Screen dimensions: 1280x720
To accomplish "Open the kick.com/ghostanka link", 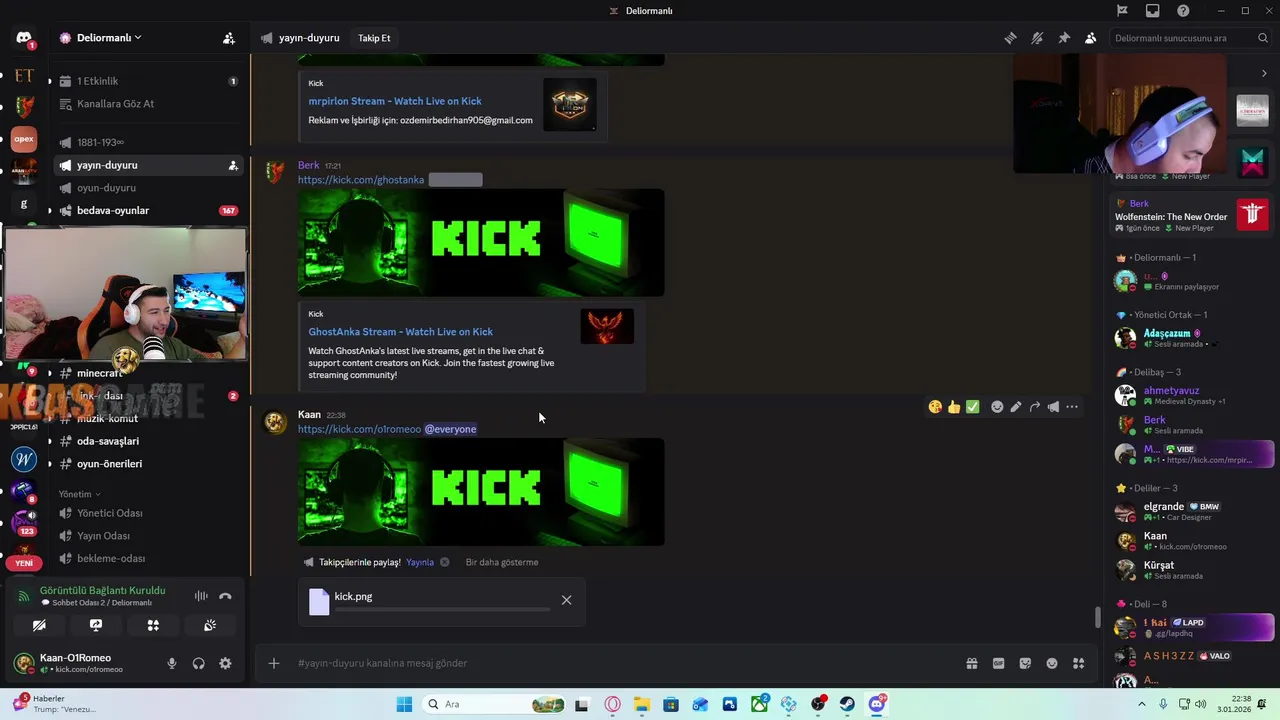I will tap(361, 180).
